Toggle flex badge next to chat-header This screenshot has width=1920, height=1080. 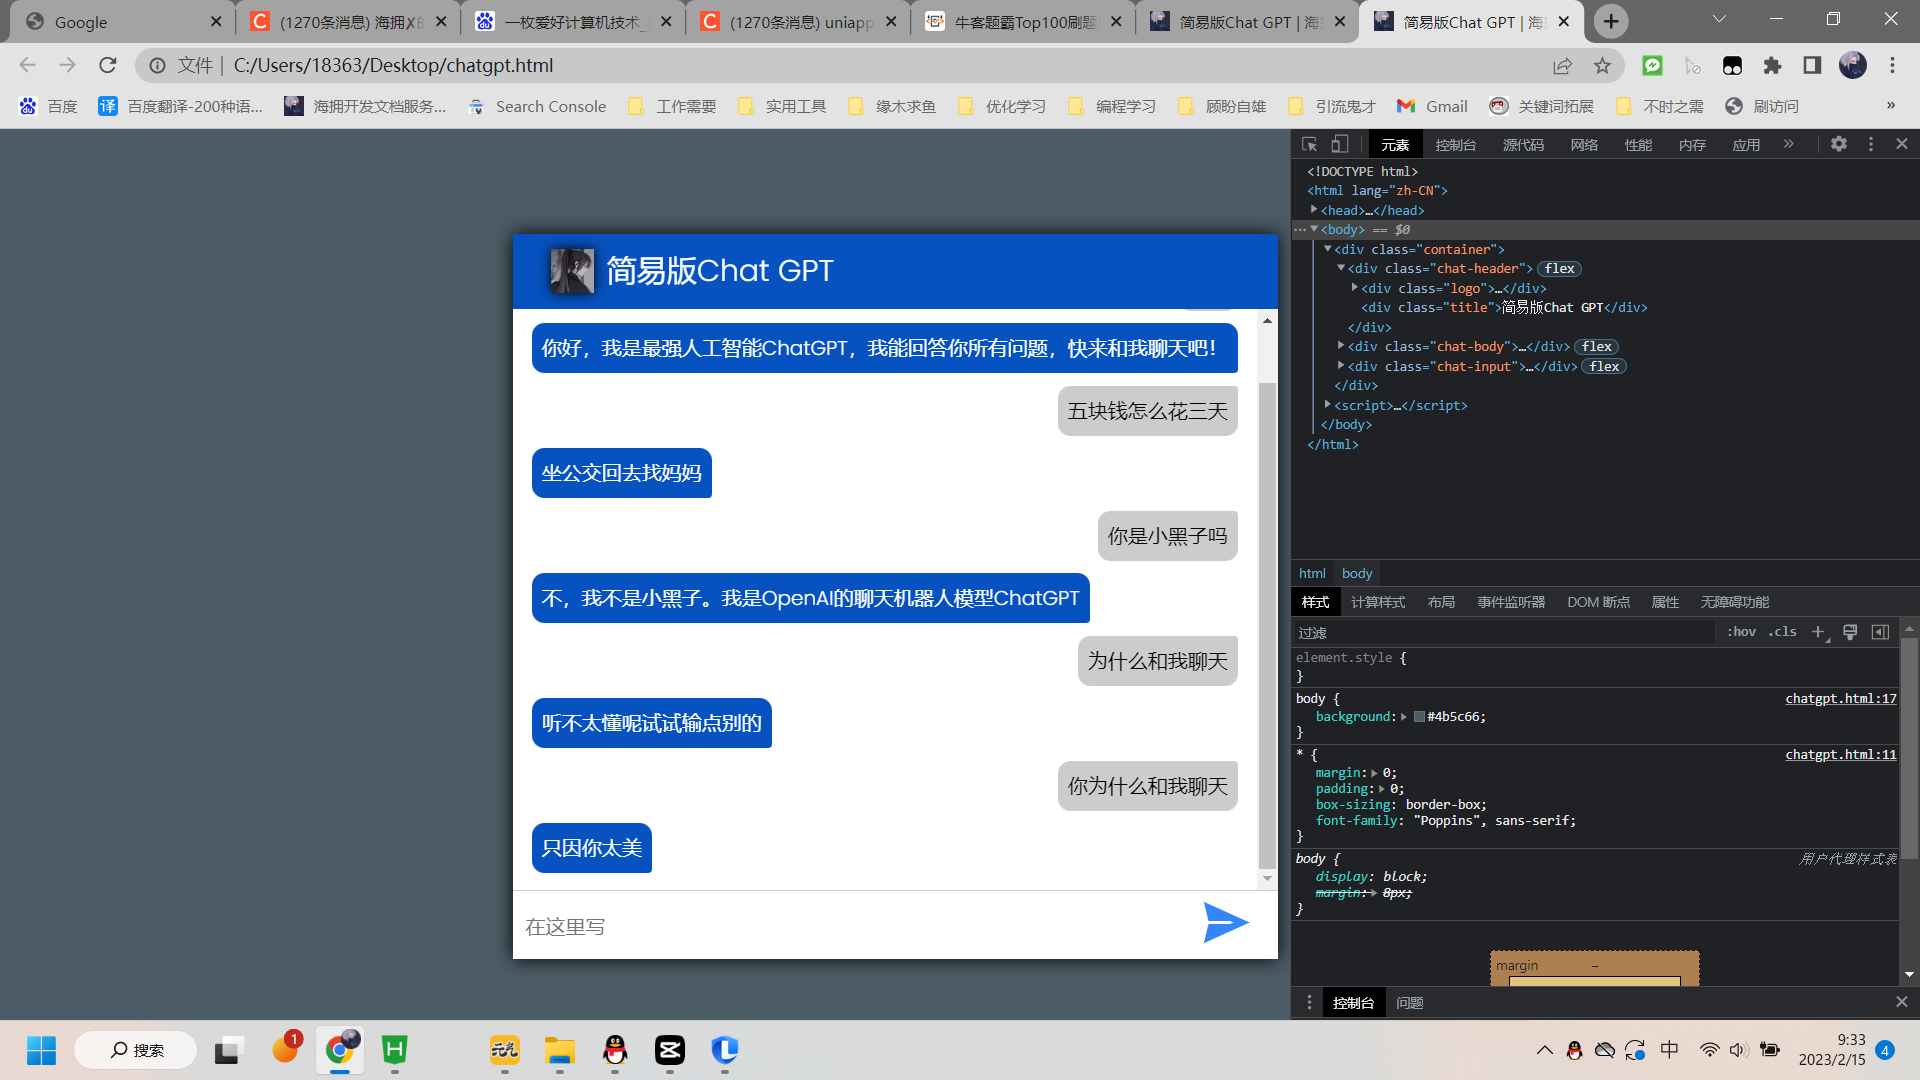pos(1559,269)
